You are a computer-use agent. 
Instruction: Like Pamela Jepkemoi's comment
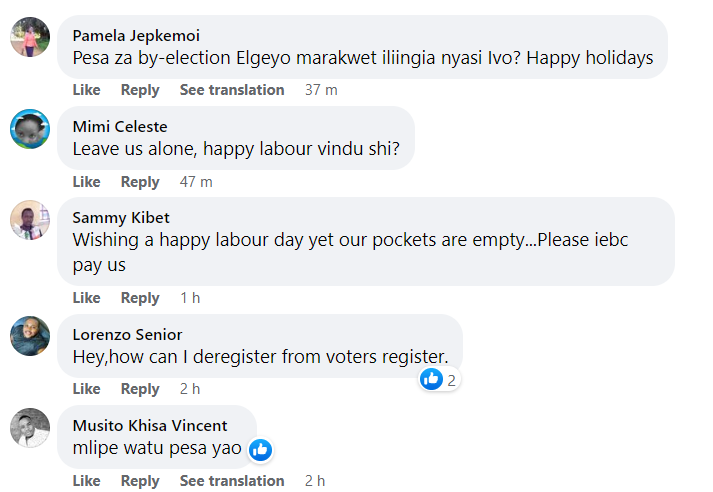click(x=87, y=90)
